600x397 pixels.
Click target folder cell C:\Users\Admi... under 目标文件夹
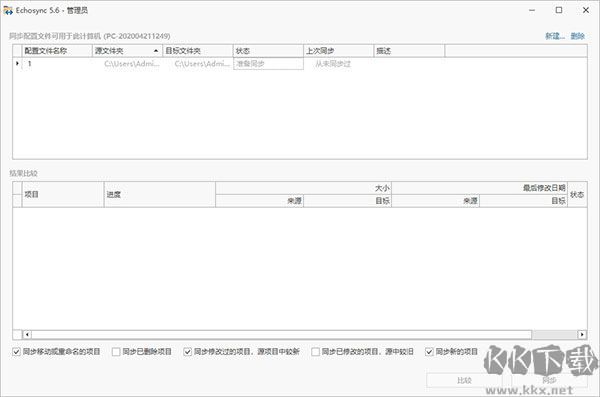point(198,64)
